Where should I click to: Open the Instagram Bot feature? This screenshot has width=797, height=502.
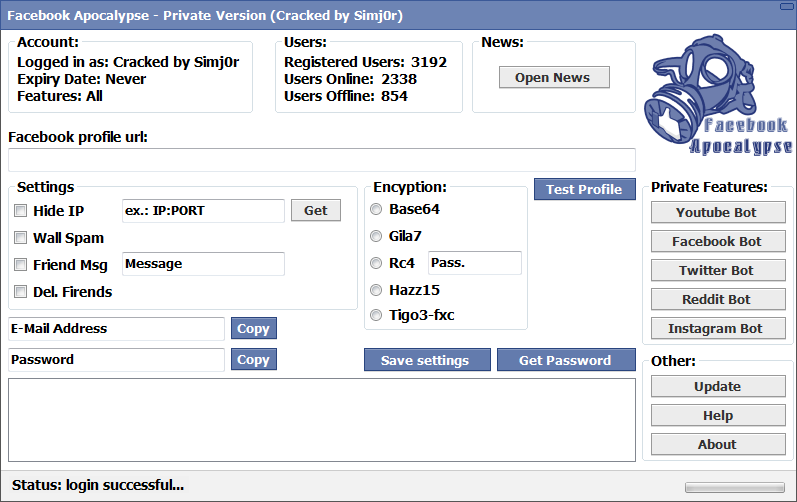pyautogui.click(x=718, y=328)
